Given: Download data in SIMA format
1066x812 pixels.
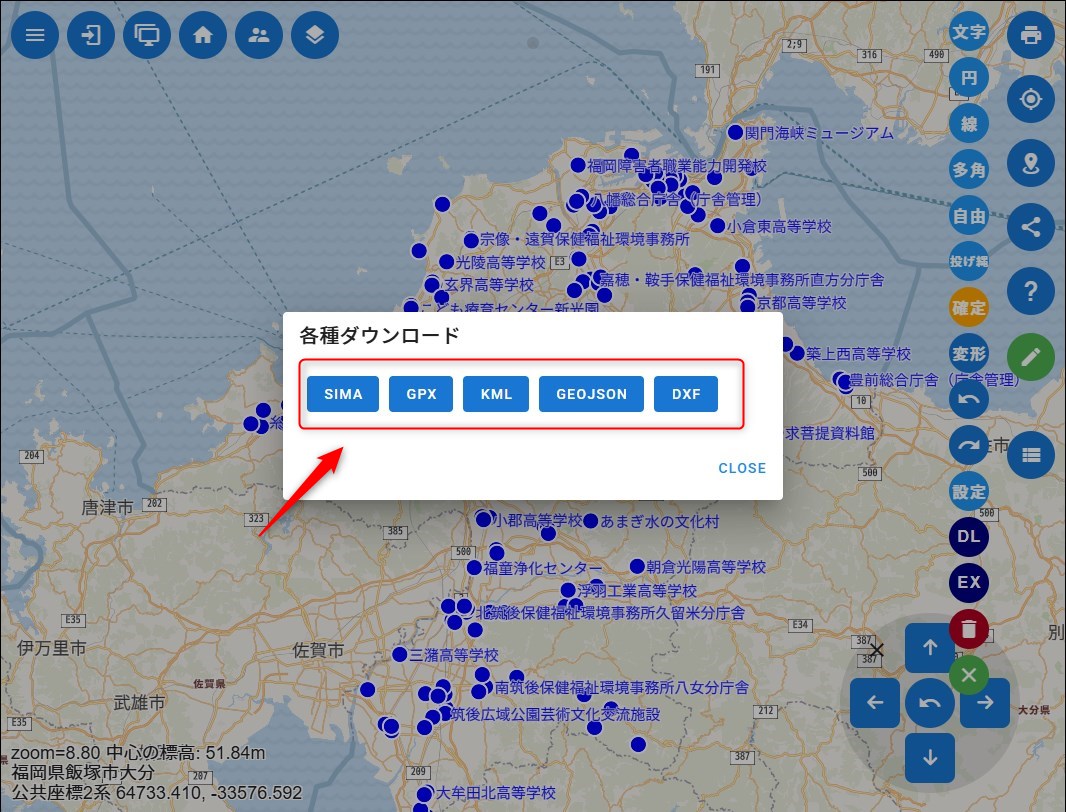Looking at the screenshot, I should pos(342,394).
